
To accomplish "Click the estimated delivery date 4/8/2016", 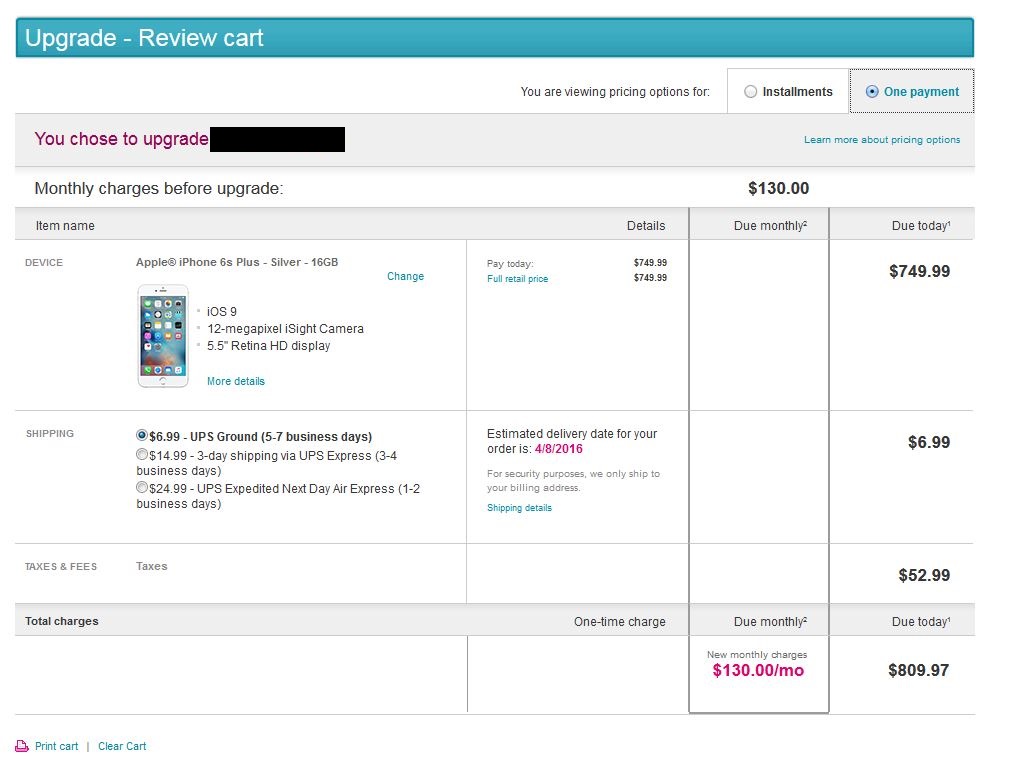I will pos(558,449).
